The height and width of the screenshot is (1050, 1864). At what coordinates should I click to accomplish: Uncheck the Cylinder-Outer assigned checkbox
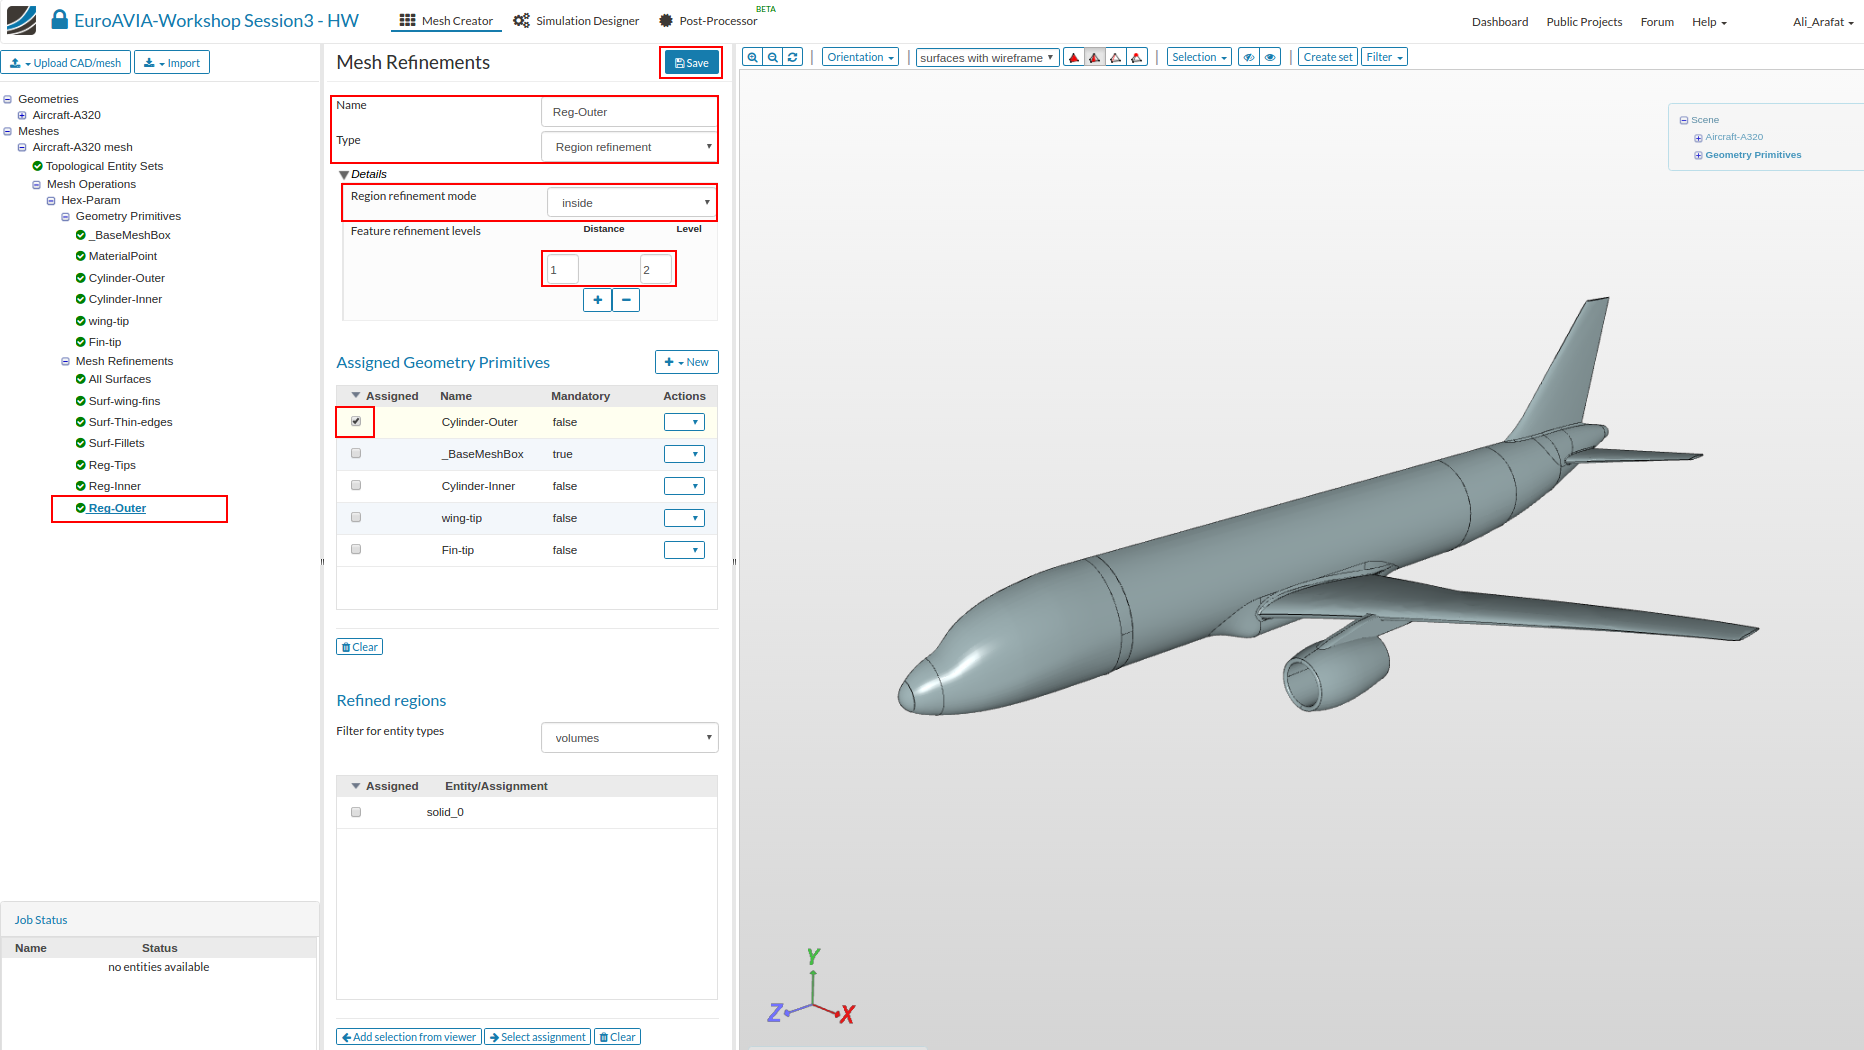tap(356, 421)
